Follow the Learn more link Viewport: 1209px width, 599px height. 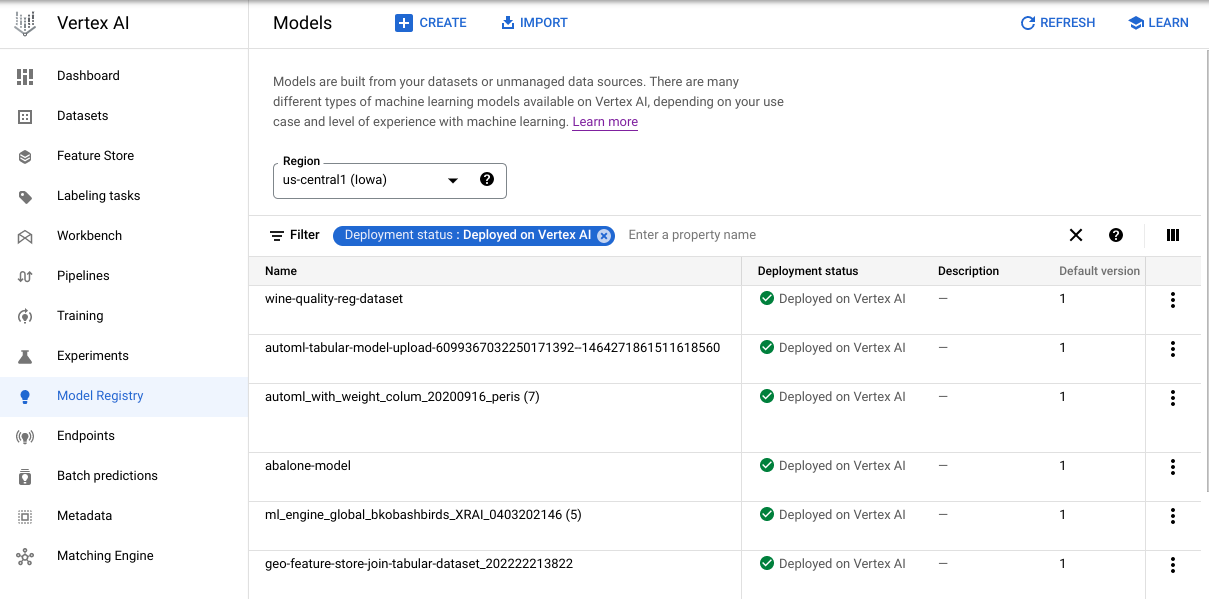tap(605, 122)
